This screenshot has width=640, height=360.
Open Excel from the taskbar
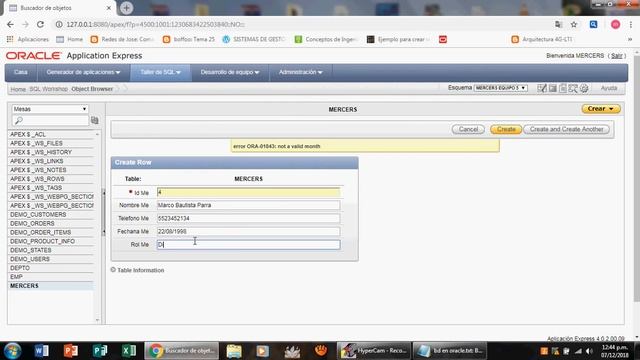pos(129,351)
